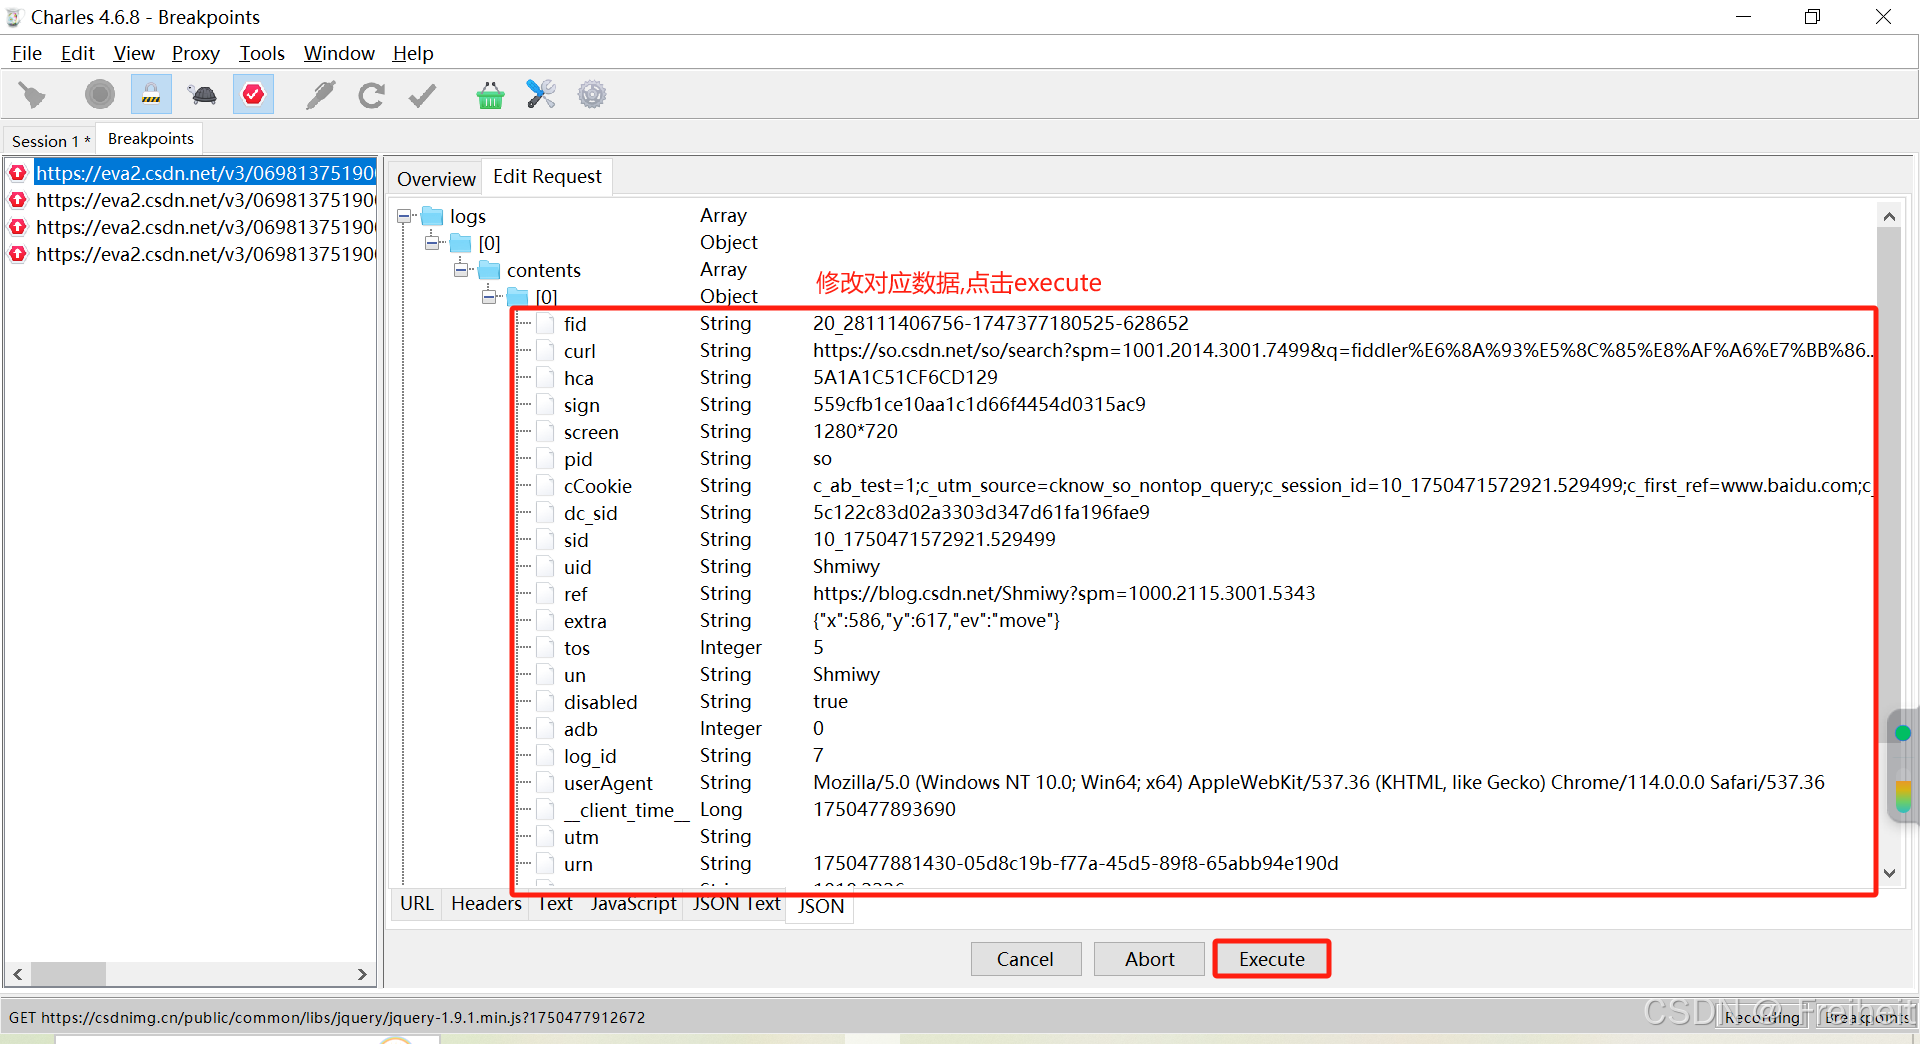Select the second eva2.csdn.net breakpoint entry

tap(205, 200)
